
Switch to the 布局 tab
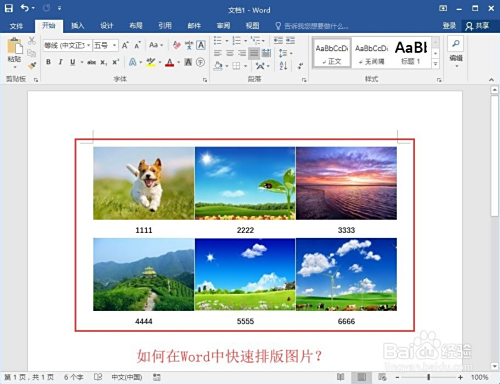(x=136, y=26)
